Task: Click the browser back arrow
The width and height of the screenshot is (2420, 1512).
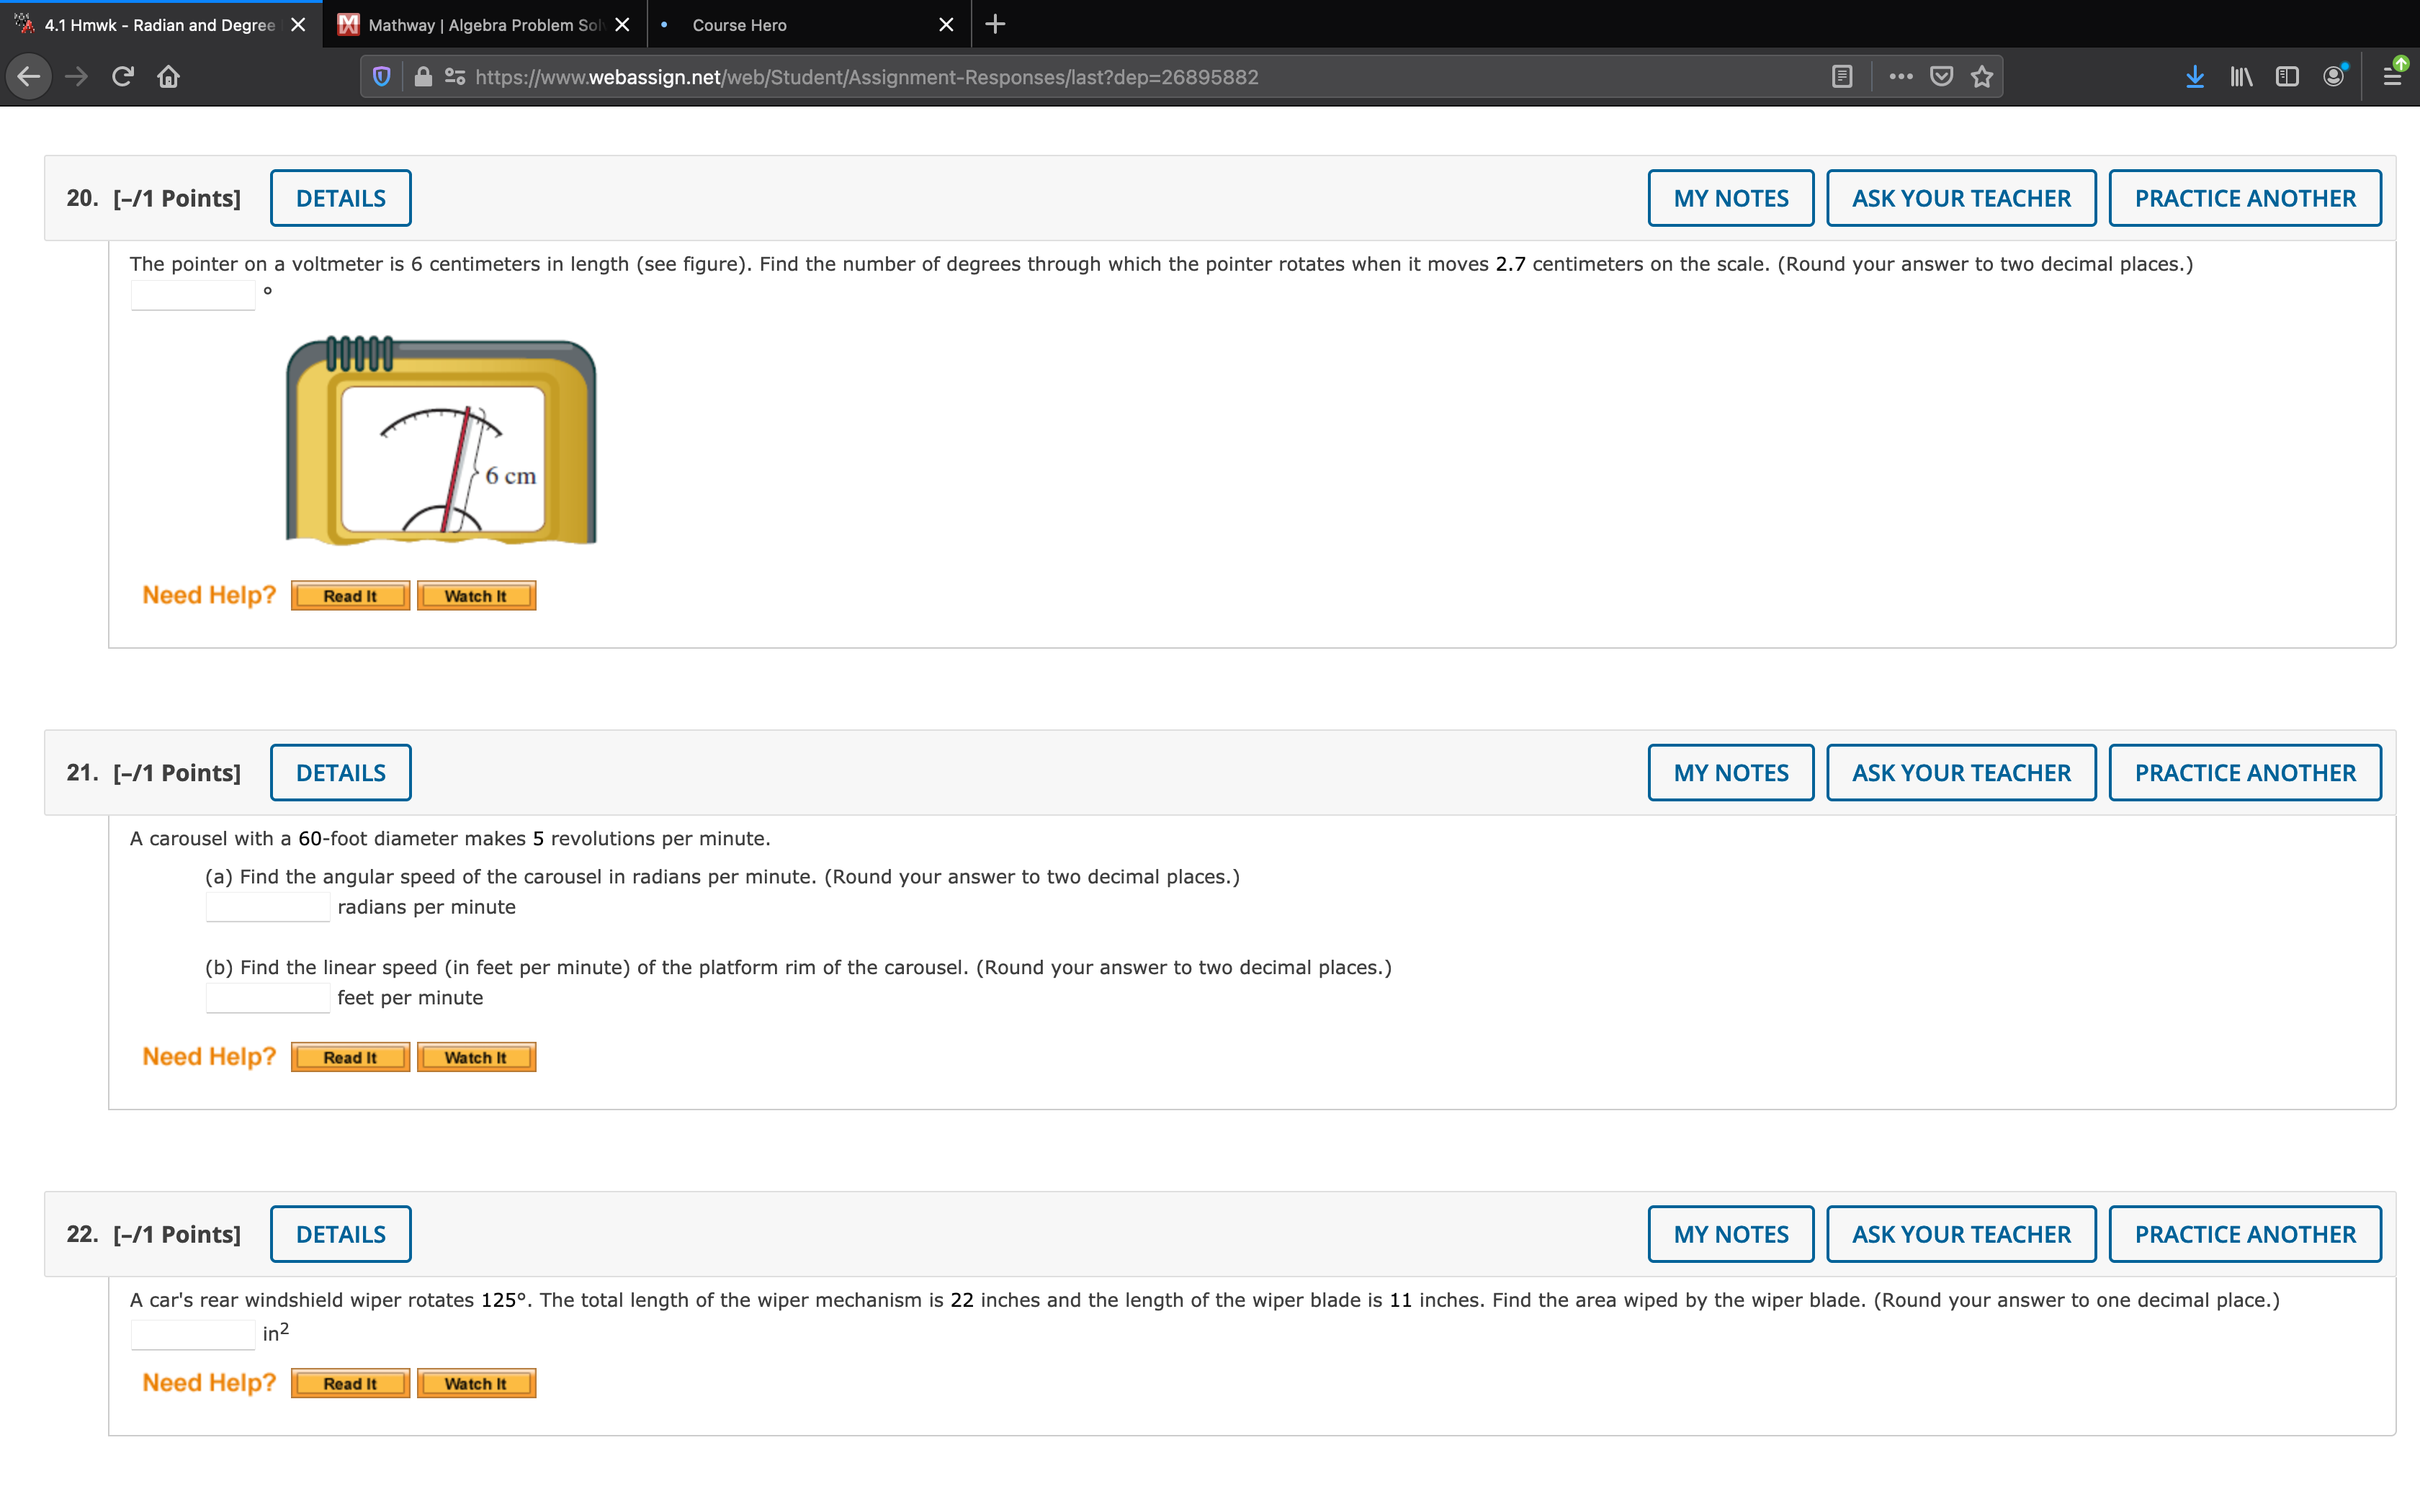Action: point(29,77)
